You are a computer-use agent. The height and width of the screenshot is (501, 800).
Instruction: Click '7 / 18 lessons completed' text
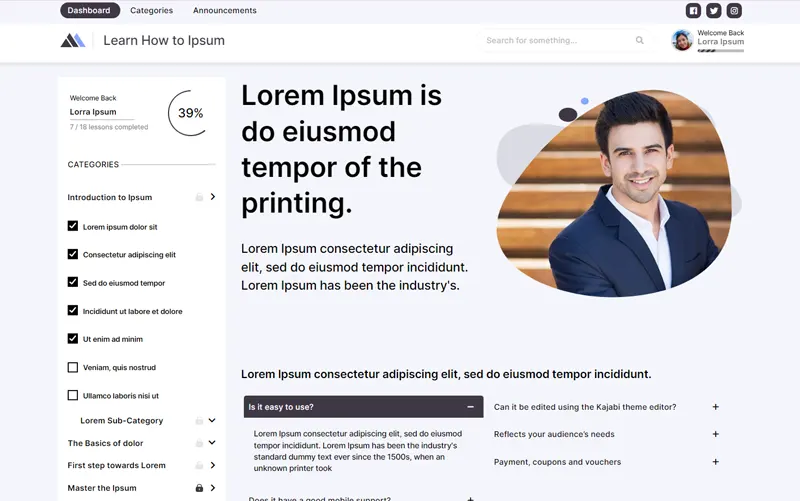[x=109, y=127]
